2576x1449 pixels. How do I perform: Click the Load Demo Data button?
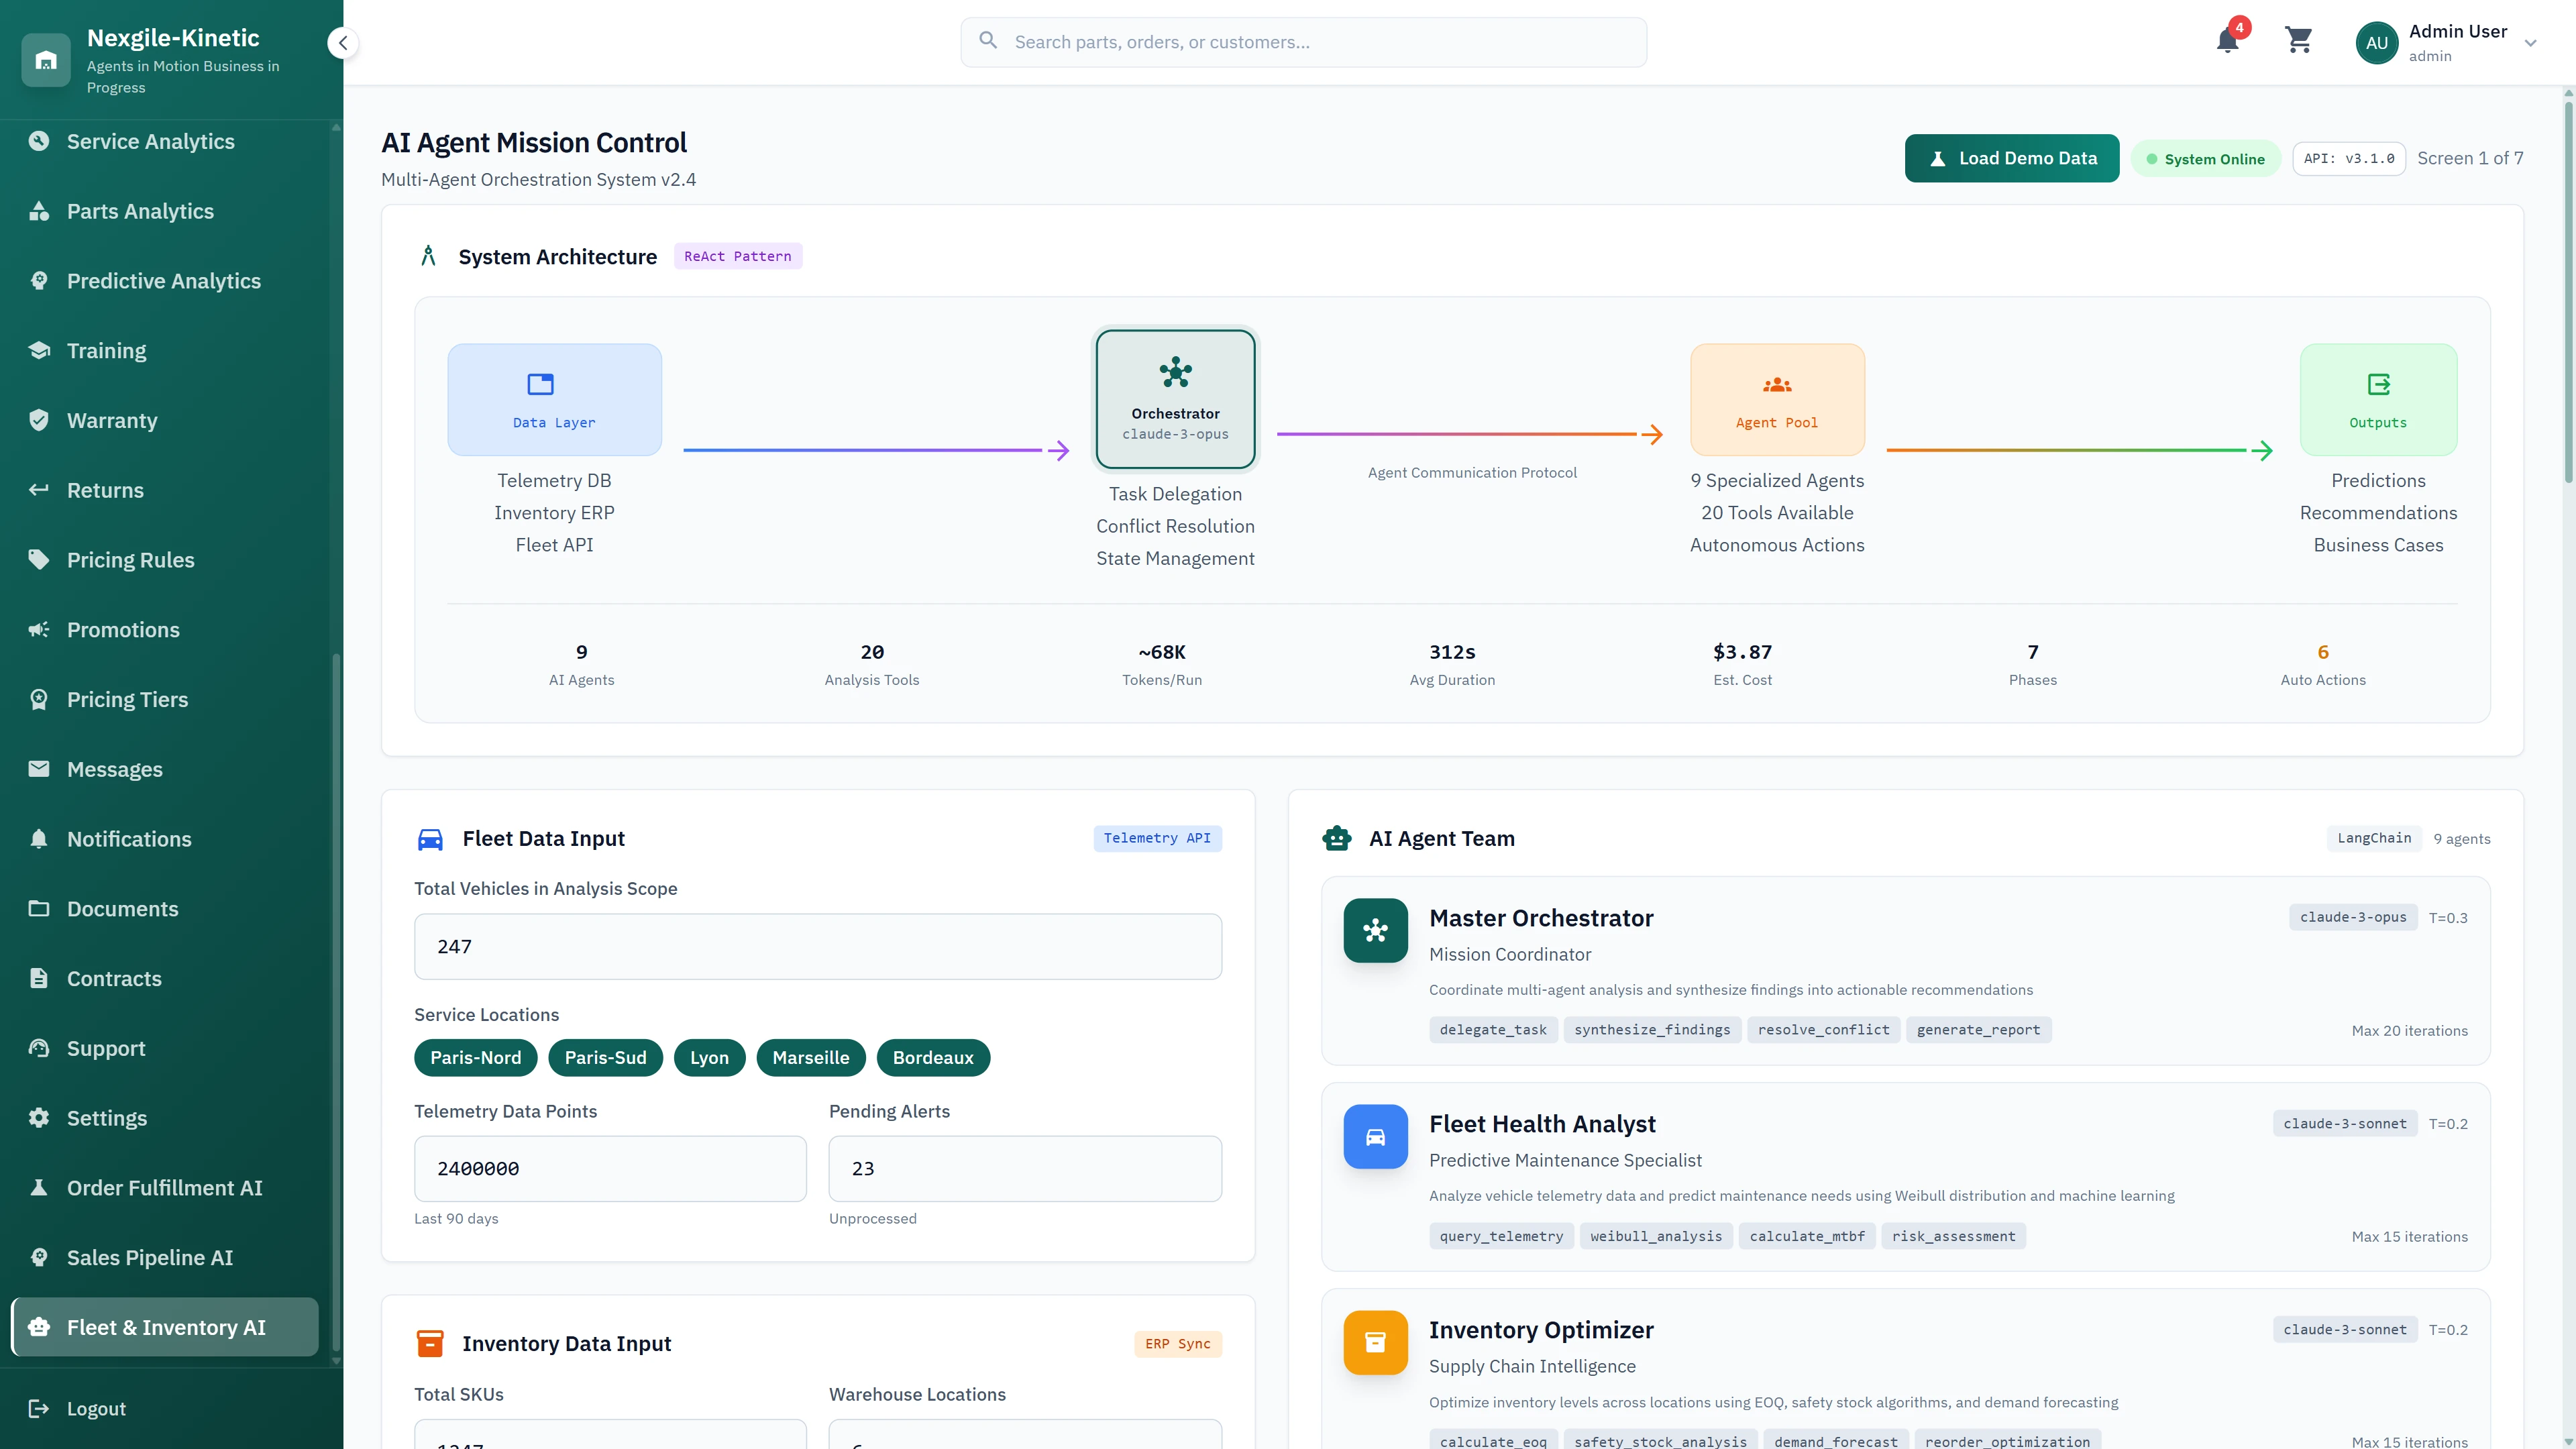[x=2011, y=158]
